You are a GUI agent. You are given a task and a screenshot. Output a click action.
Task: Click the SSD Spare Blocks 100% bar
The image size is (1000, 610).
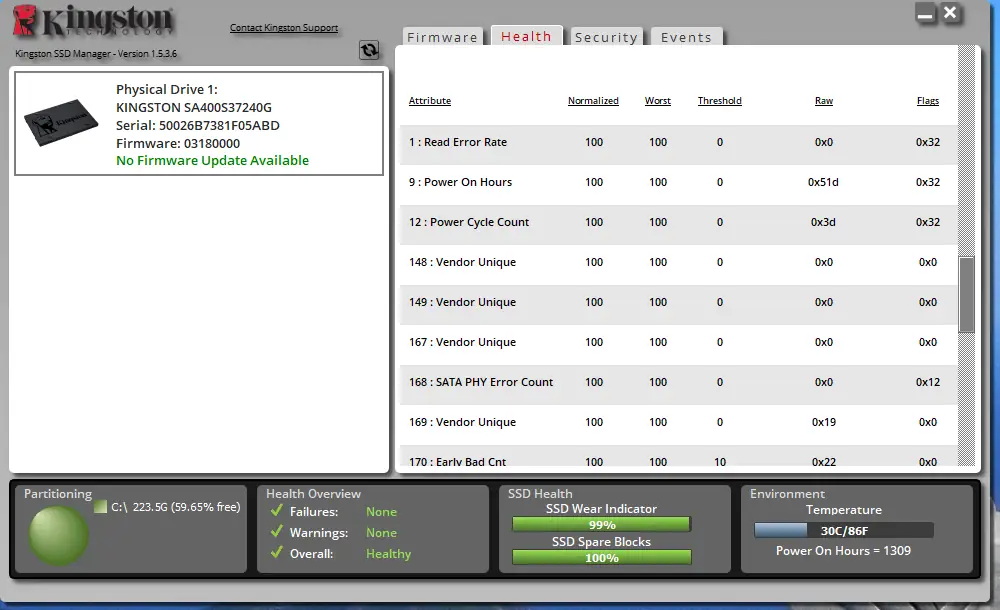(x=601, y=558)
